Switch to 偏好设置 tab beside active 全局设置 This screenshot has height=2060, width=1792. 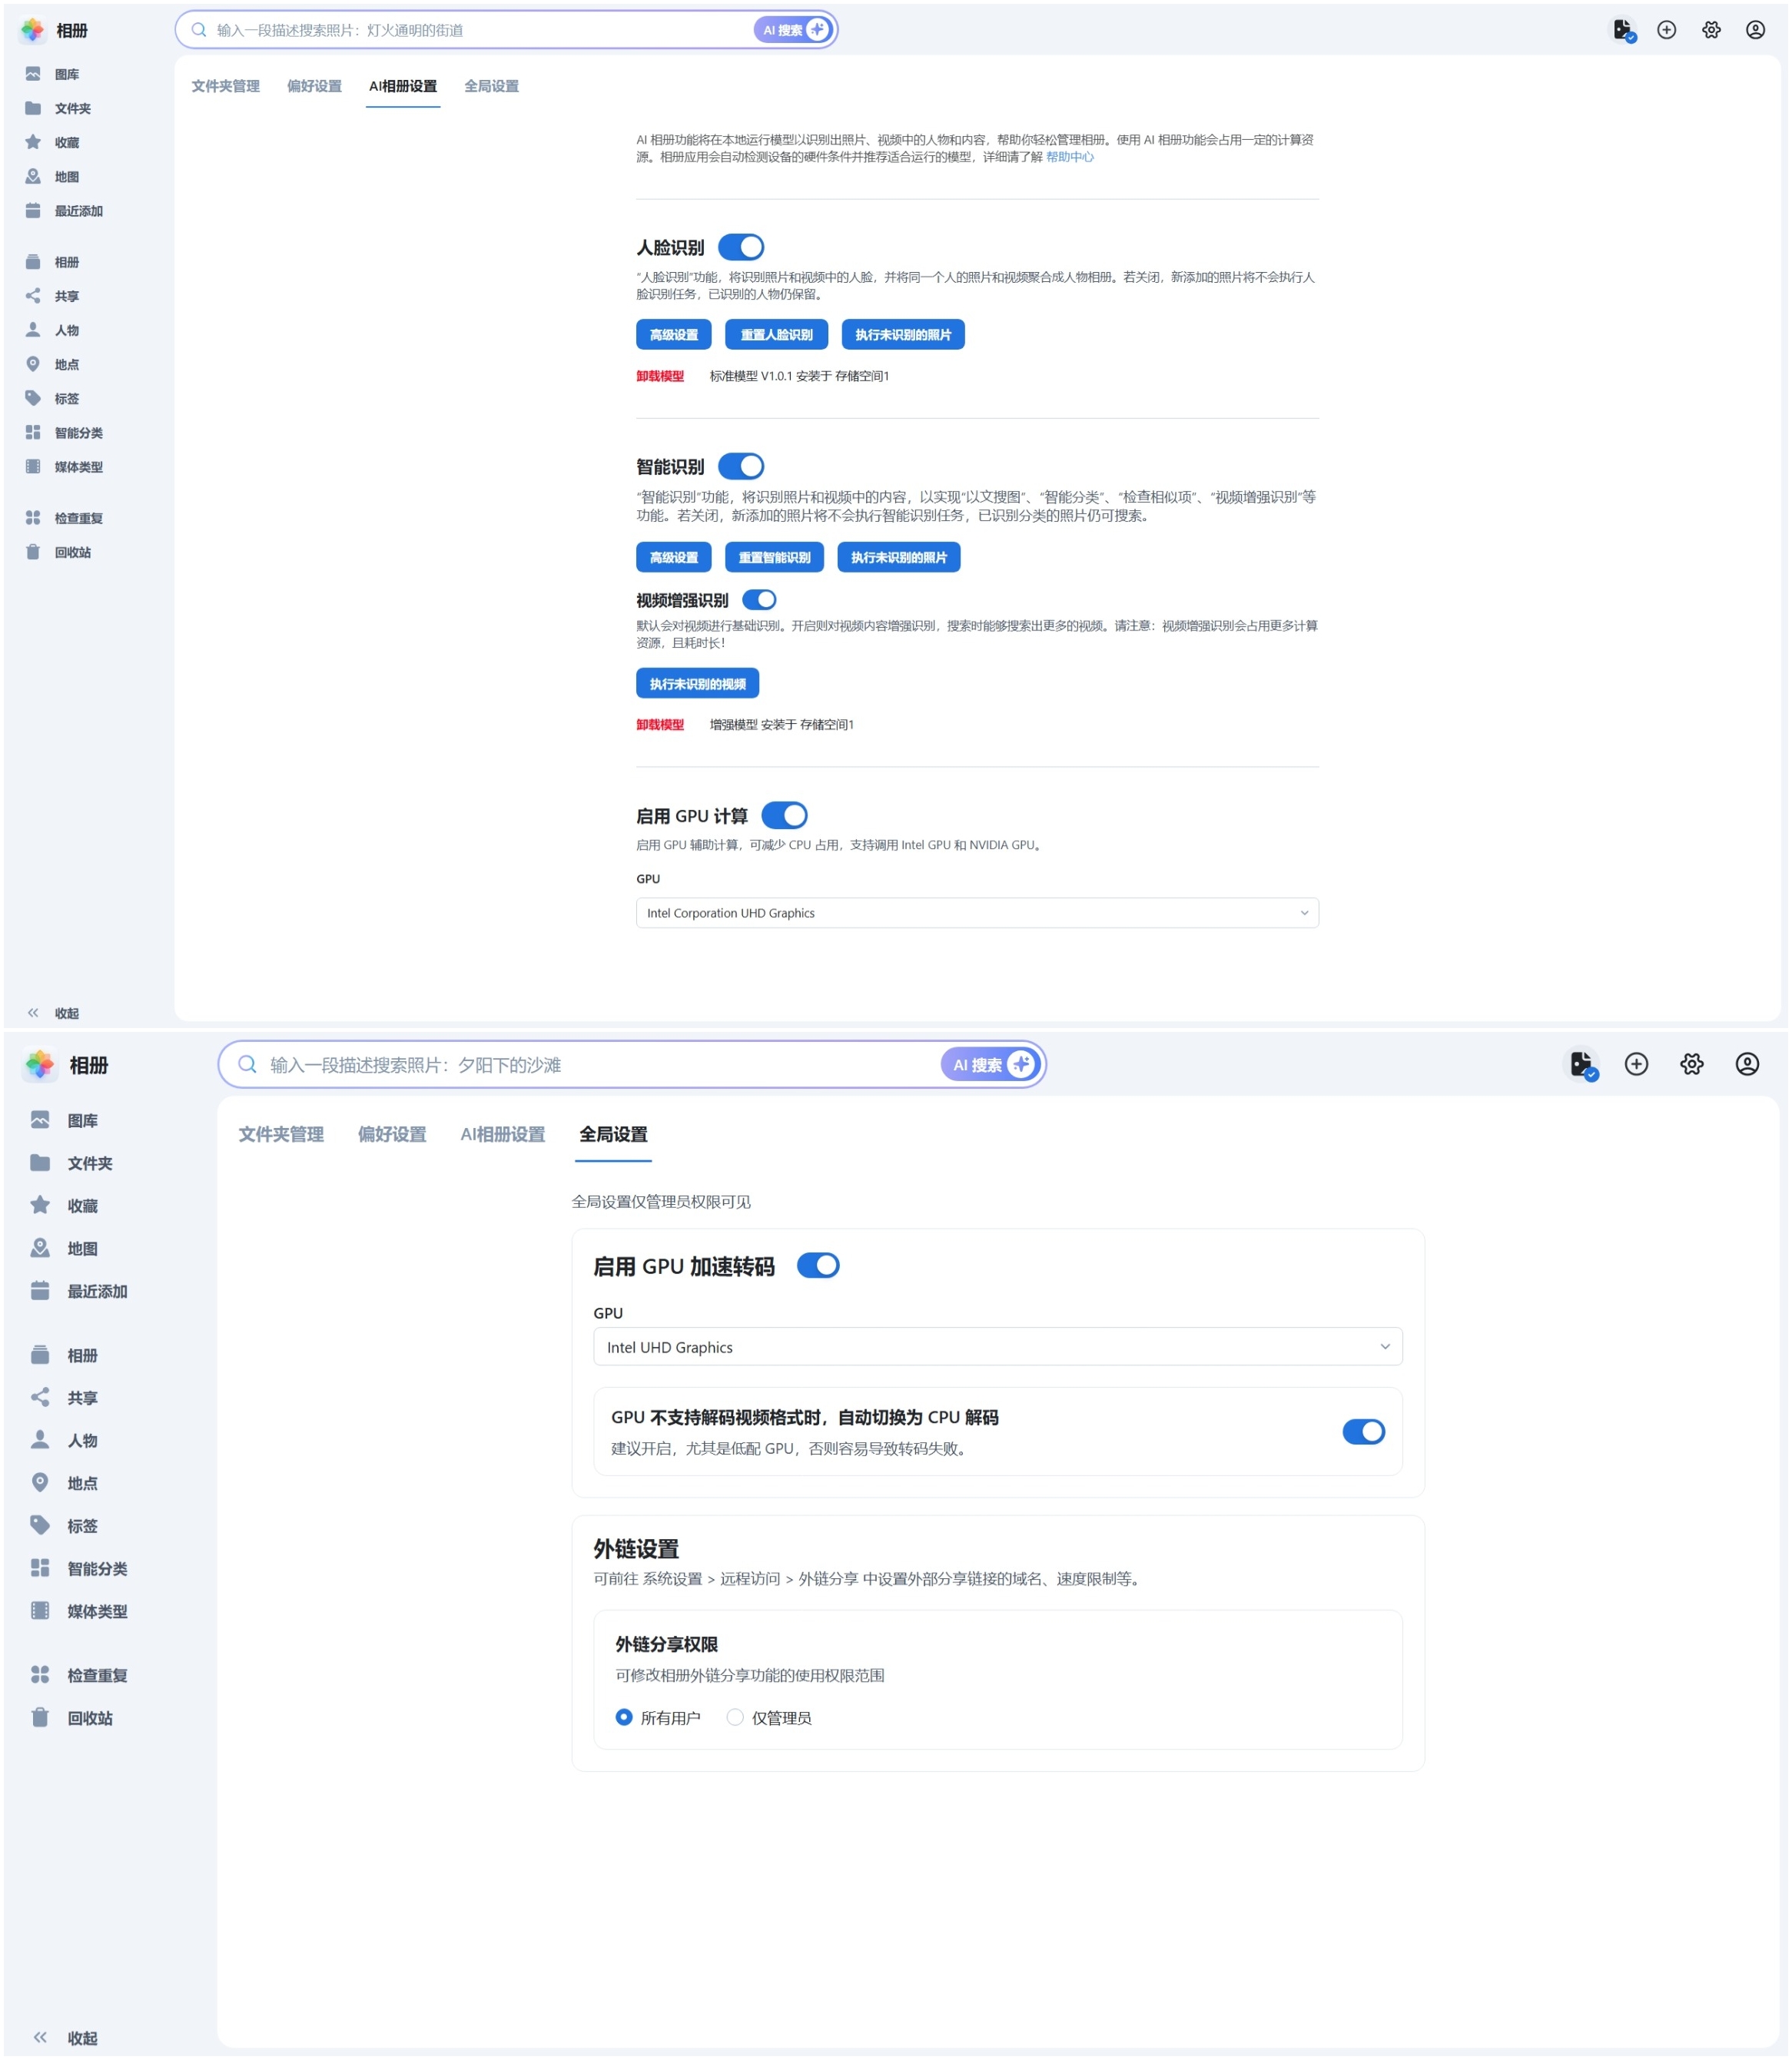pyautogui.click(x=392, y=1134)
